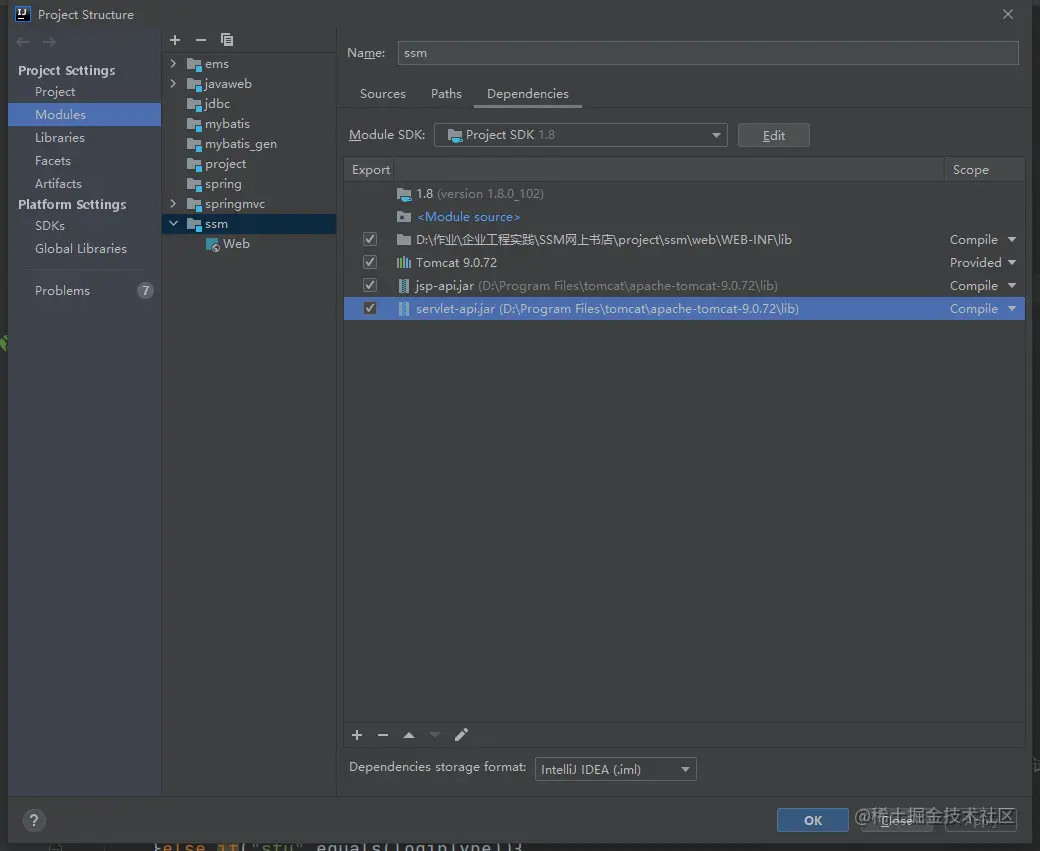
Task: Click the servlet-api.jar file icon
Action: [x=403, y=308]
